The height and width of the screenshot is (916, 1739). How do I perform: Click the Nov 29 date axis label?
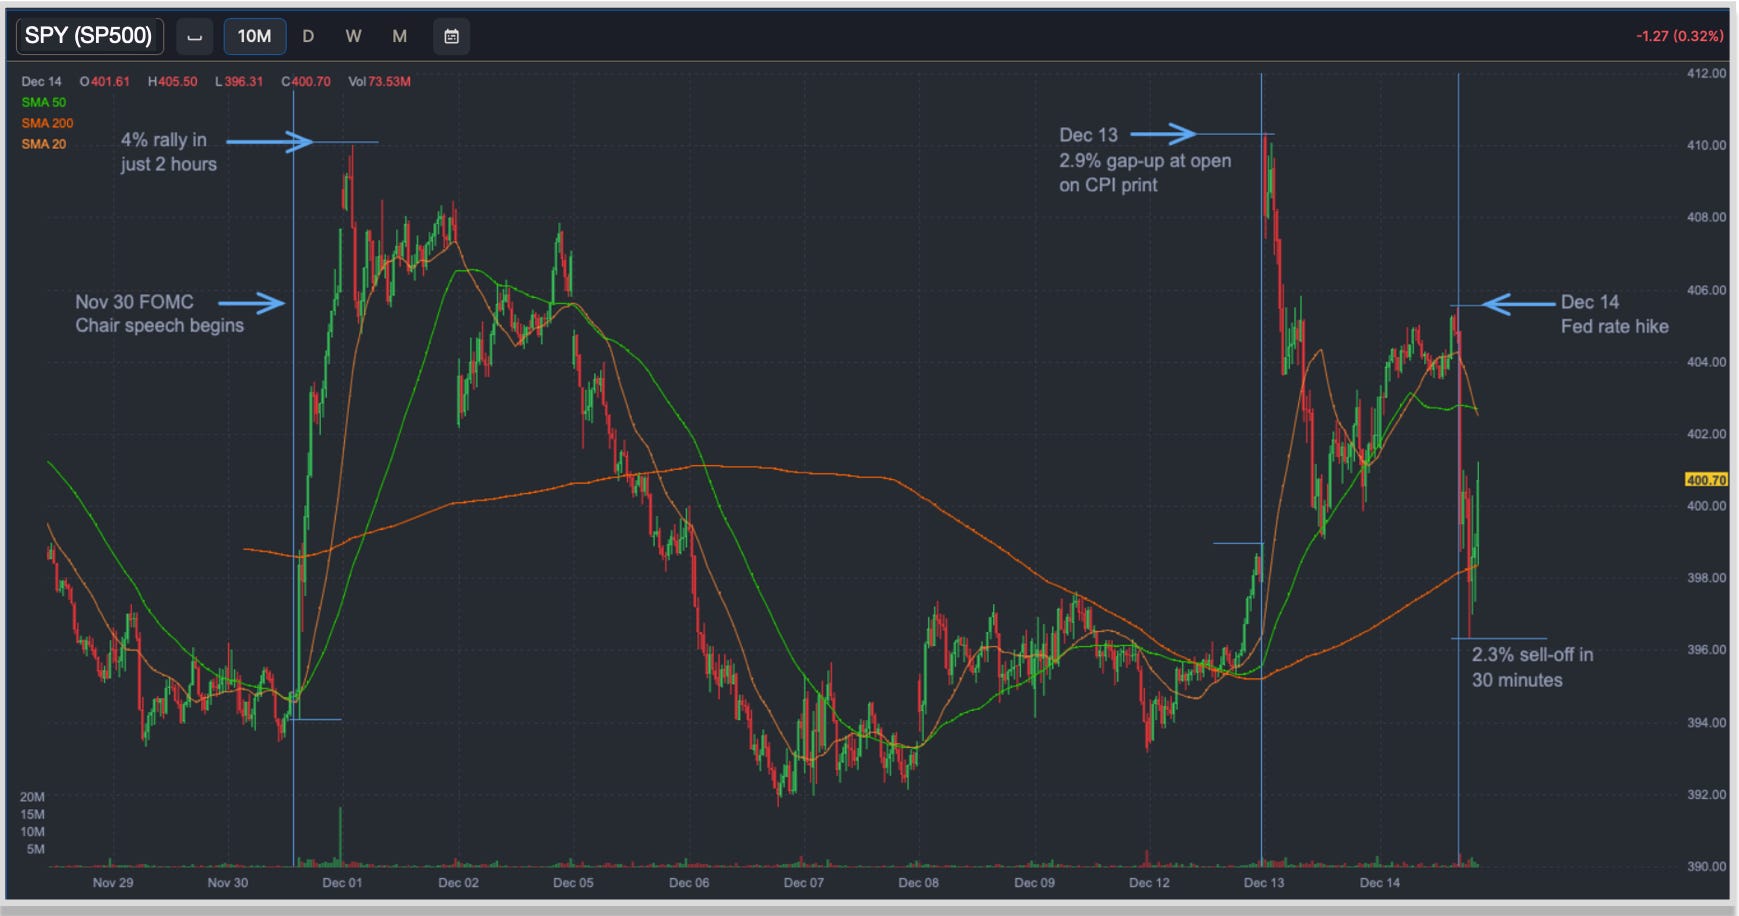113,883
